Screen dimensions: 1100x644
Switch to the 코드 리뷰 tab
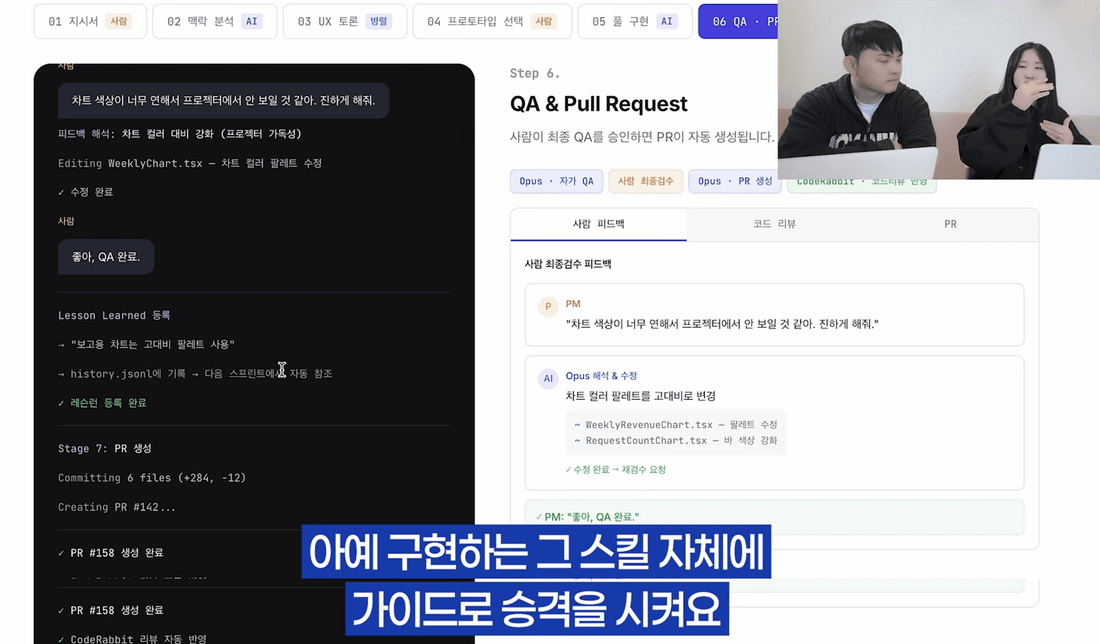774,224
